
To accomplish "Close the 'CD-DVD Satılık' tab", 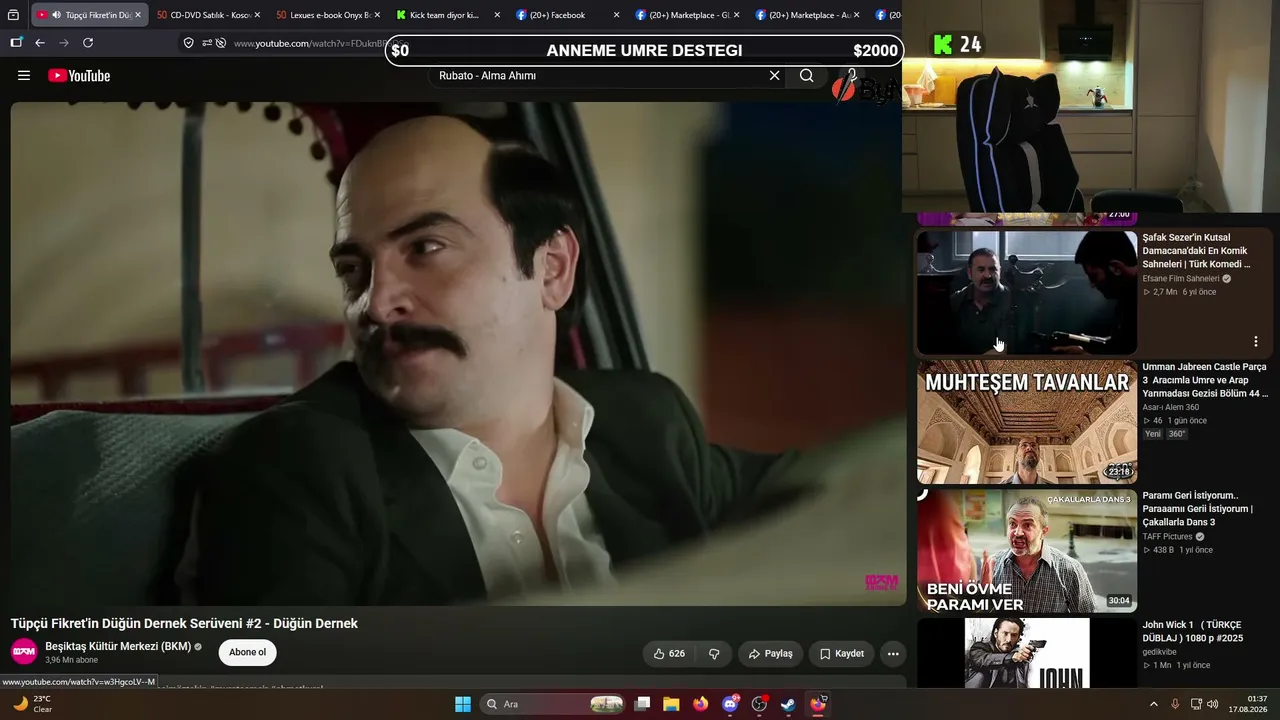I will (257, 15).
